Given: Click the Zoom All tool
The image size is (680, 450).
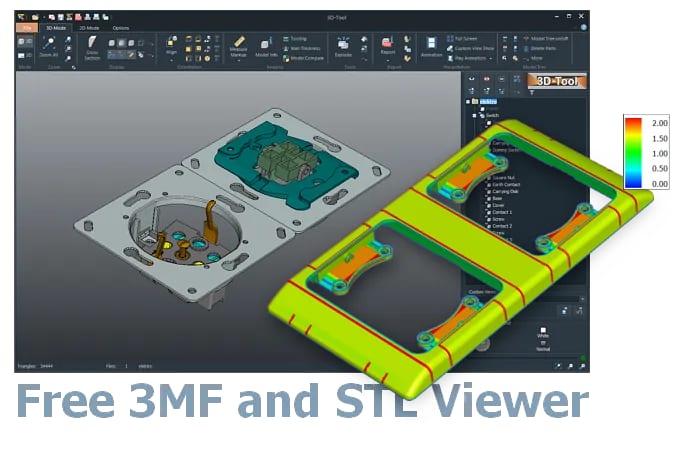Looking at the screenshot, I should [x=49, y=47].
